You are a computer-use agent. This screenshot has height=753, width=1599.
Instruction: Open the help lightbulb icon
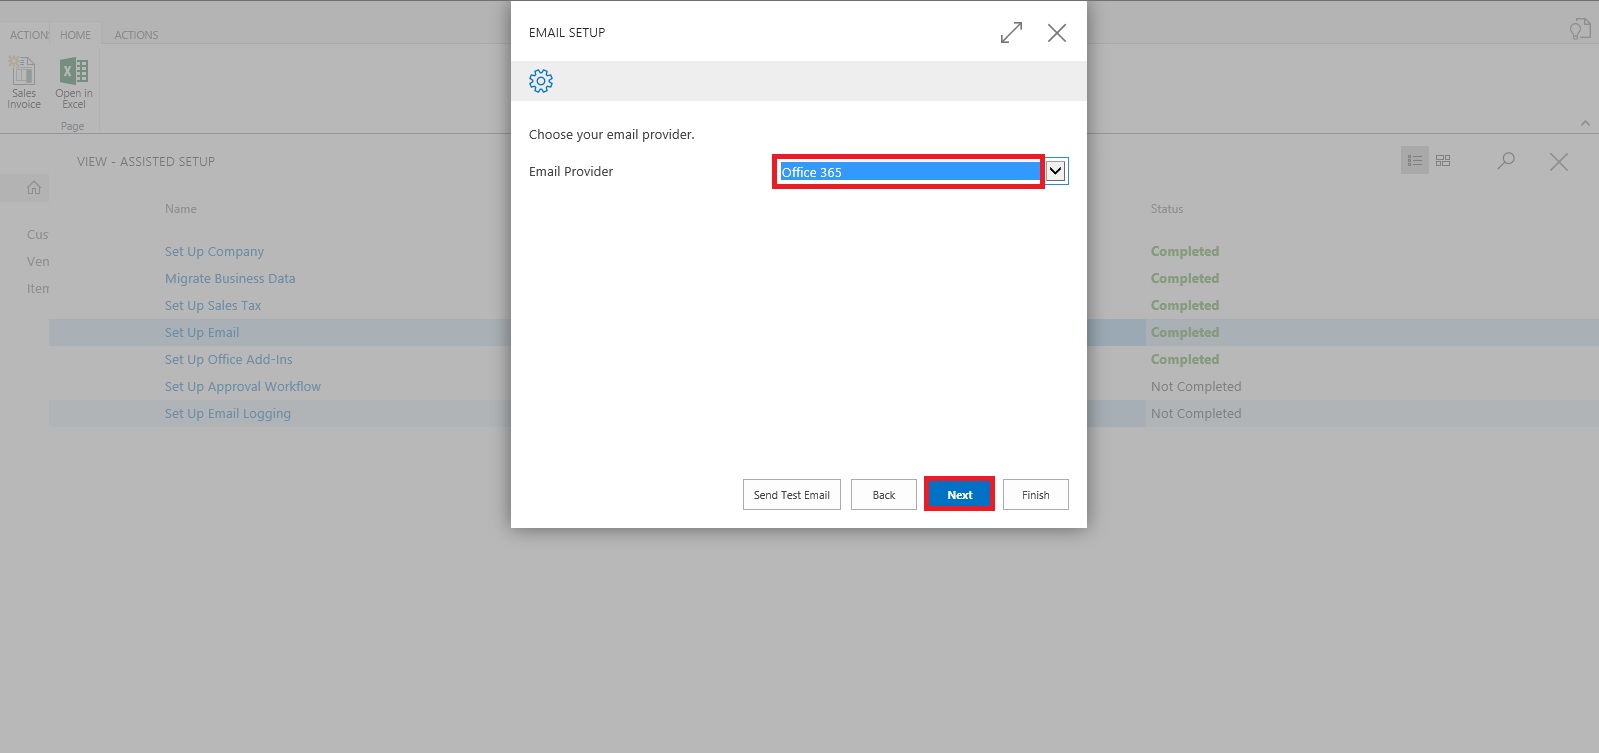tap(1579, 29)
